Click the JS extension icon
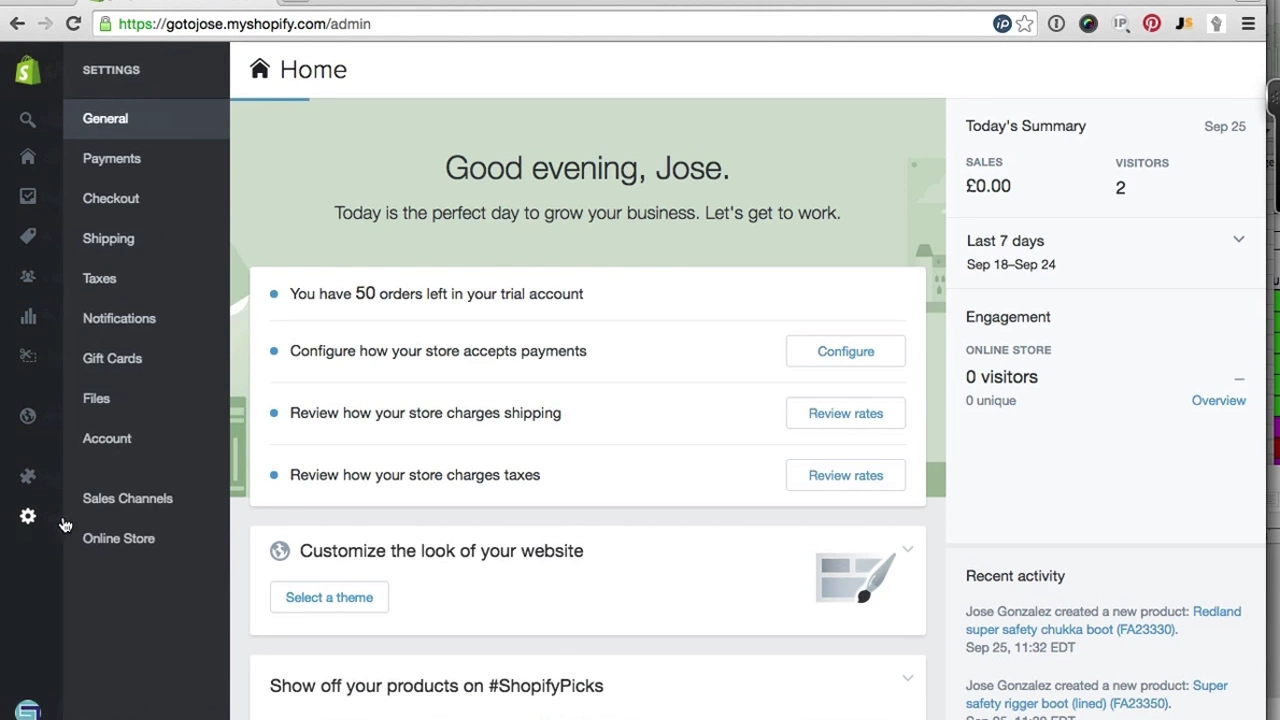Viewport: 1280px width, 720px height. pyautogui.click(x=1184, y=24)
